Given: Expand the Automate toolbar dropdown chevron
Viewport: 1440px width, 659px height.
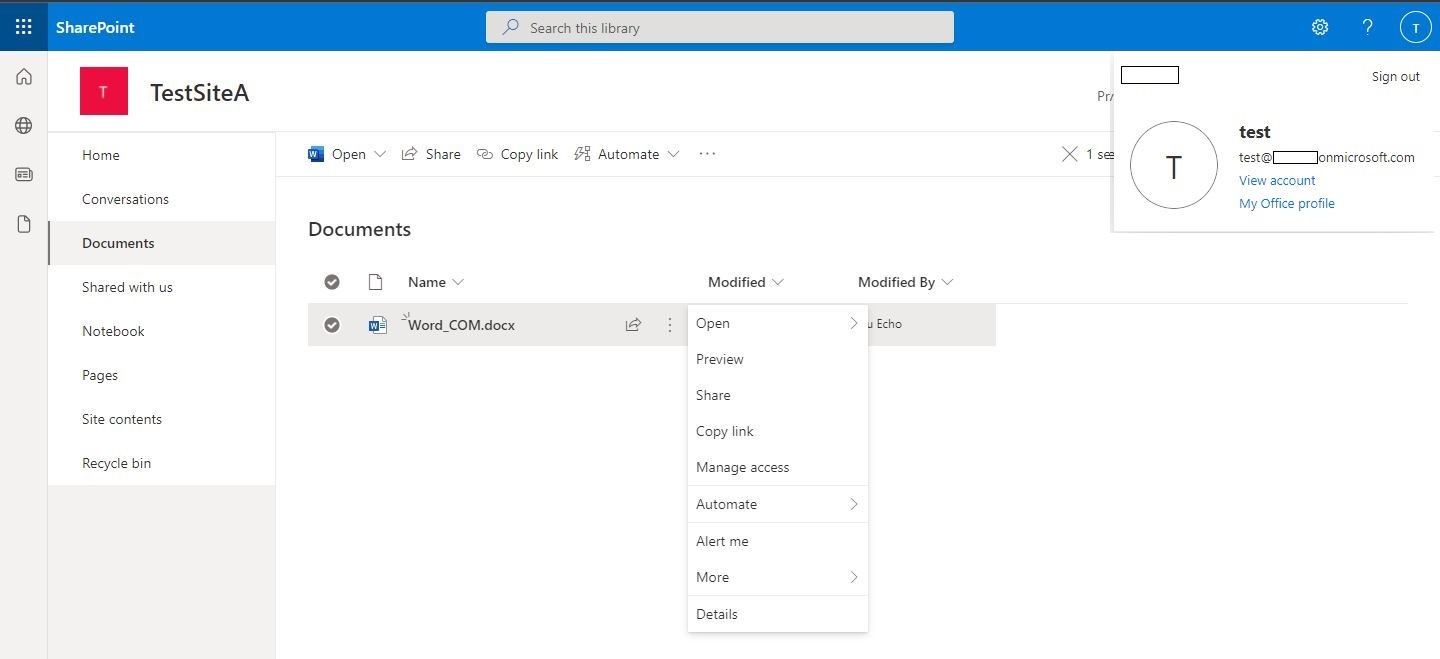Looking at the screenshot, I should (673, 154).
